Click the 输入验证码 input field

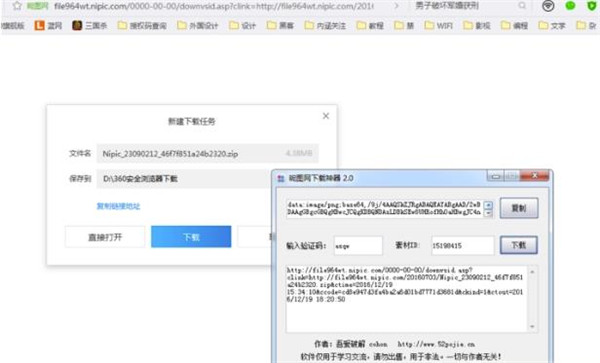coord(358,246)
